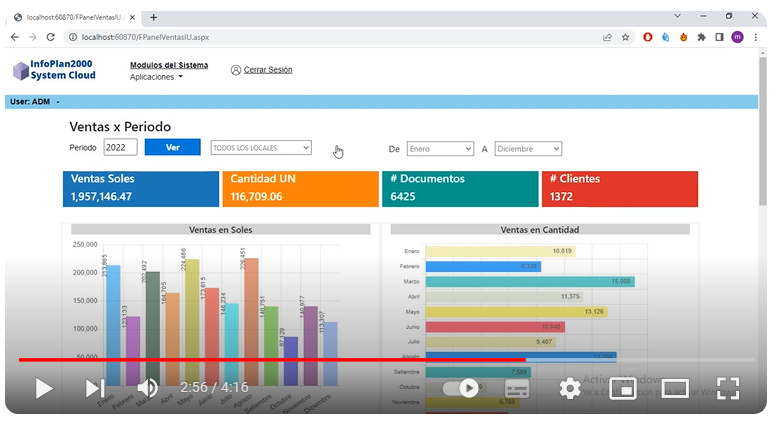Click the Cerrar Sesión link
Screen dimensions: 776x422
[268, 70]
